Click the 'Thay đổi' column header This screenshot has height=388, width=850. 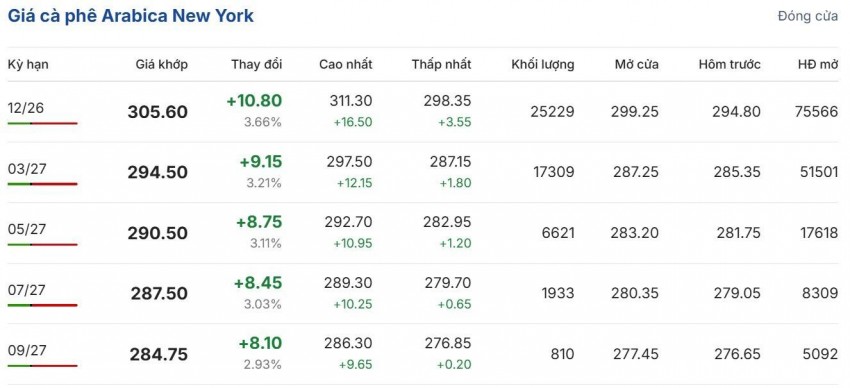pyautogui.click(x=257, y=64)
